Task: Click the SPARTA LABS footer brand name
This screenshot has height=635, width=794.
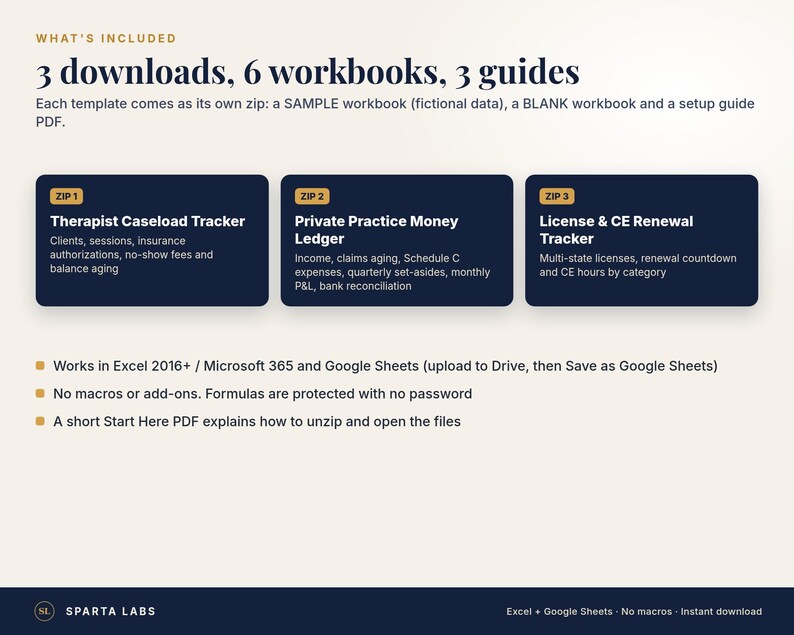Action: coord(111,611)
